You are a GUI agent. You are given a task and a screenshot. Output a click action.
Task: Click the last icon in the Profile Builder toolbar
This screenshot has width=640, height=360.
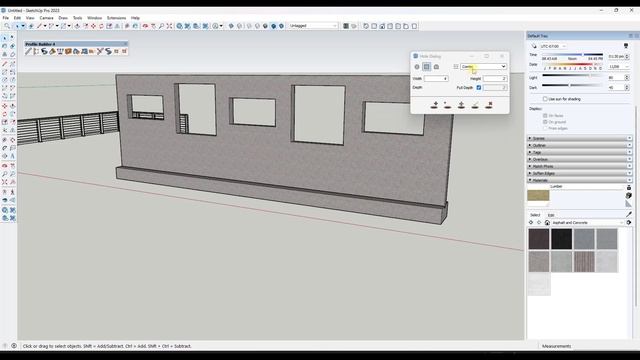(x=124, y=51)
